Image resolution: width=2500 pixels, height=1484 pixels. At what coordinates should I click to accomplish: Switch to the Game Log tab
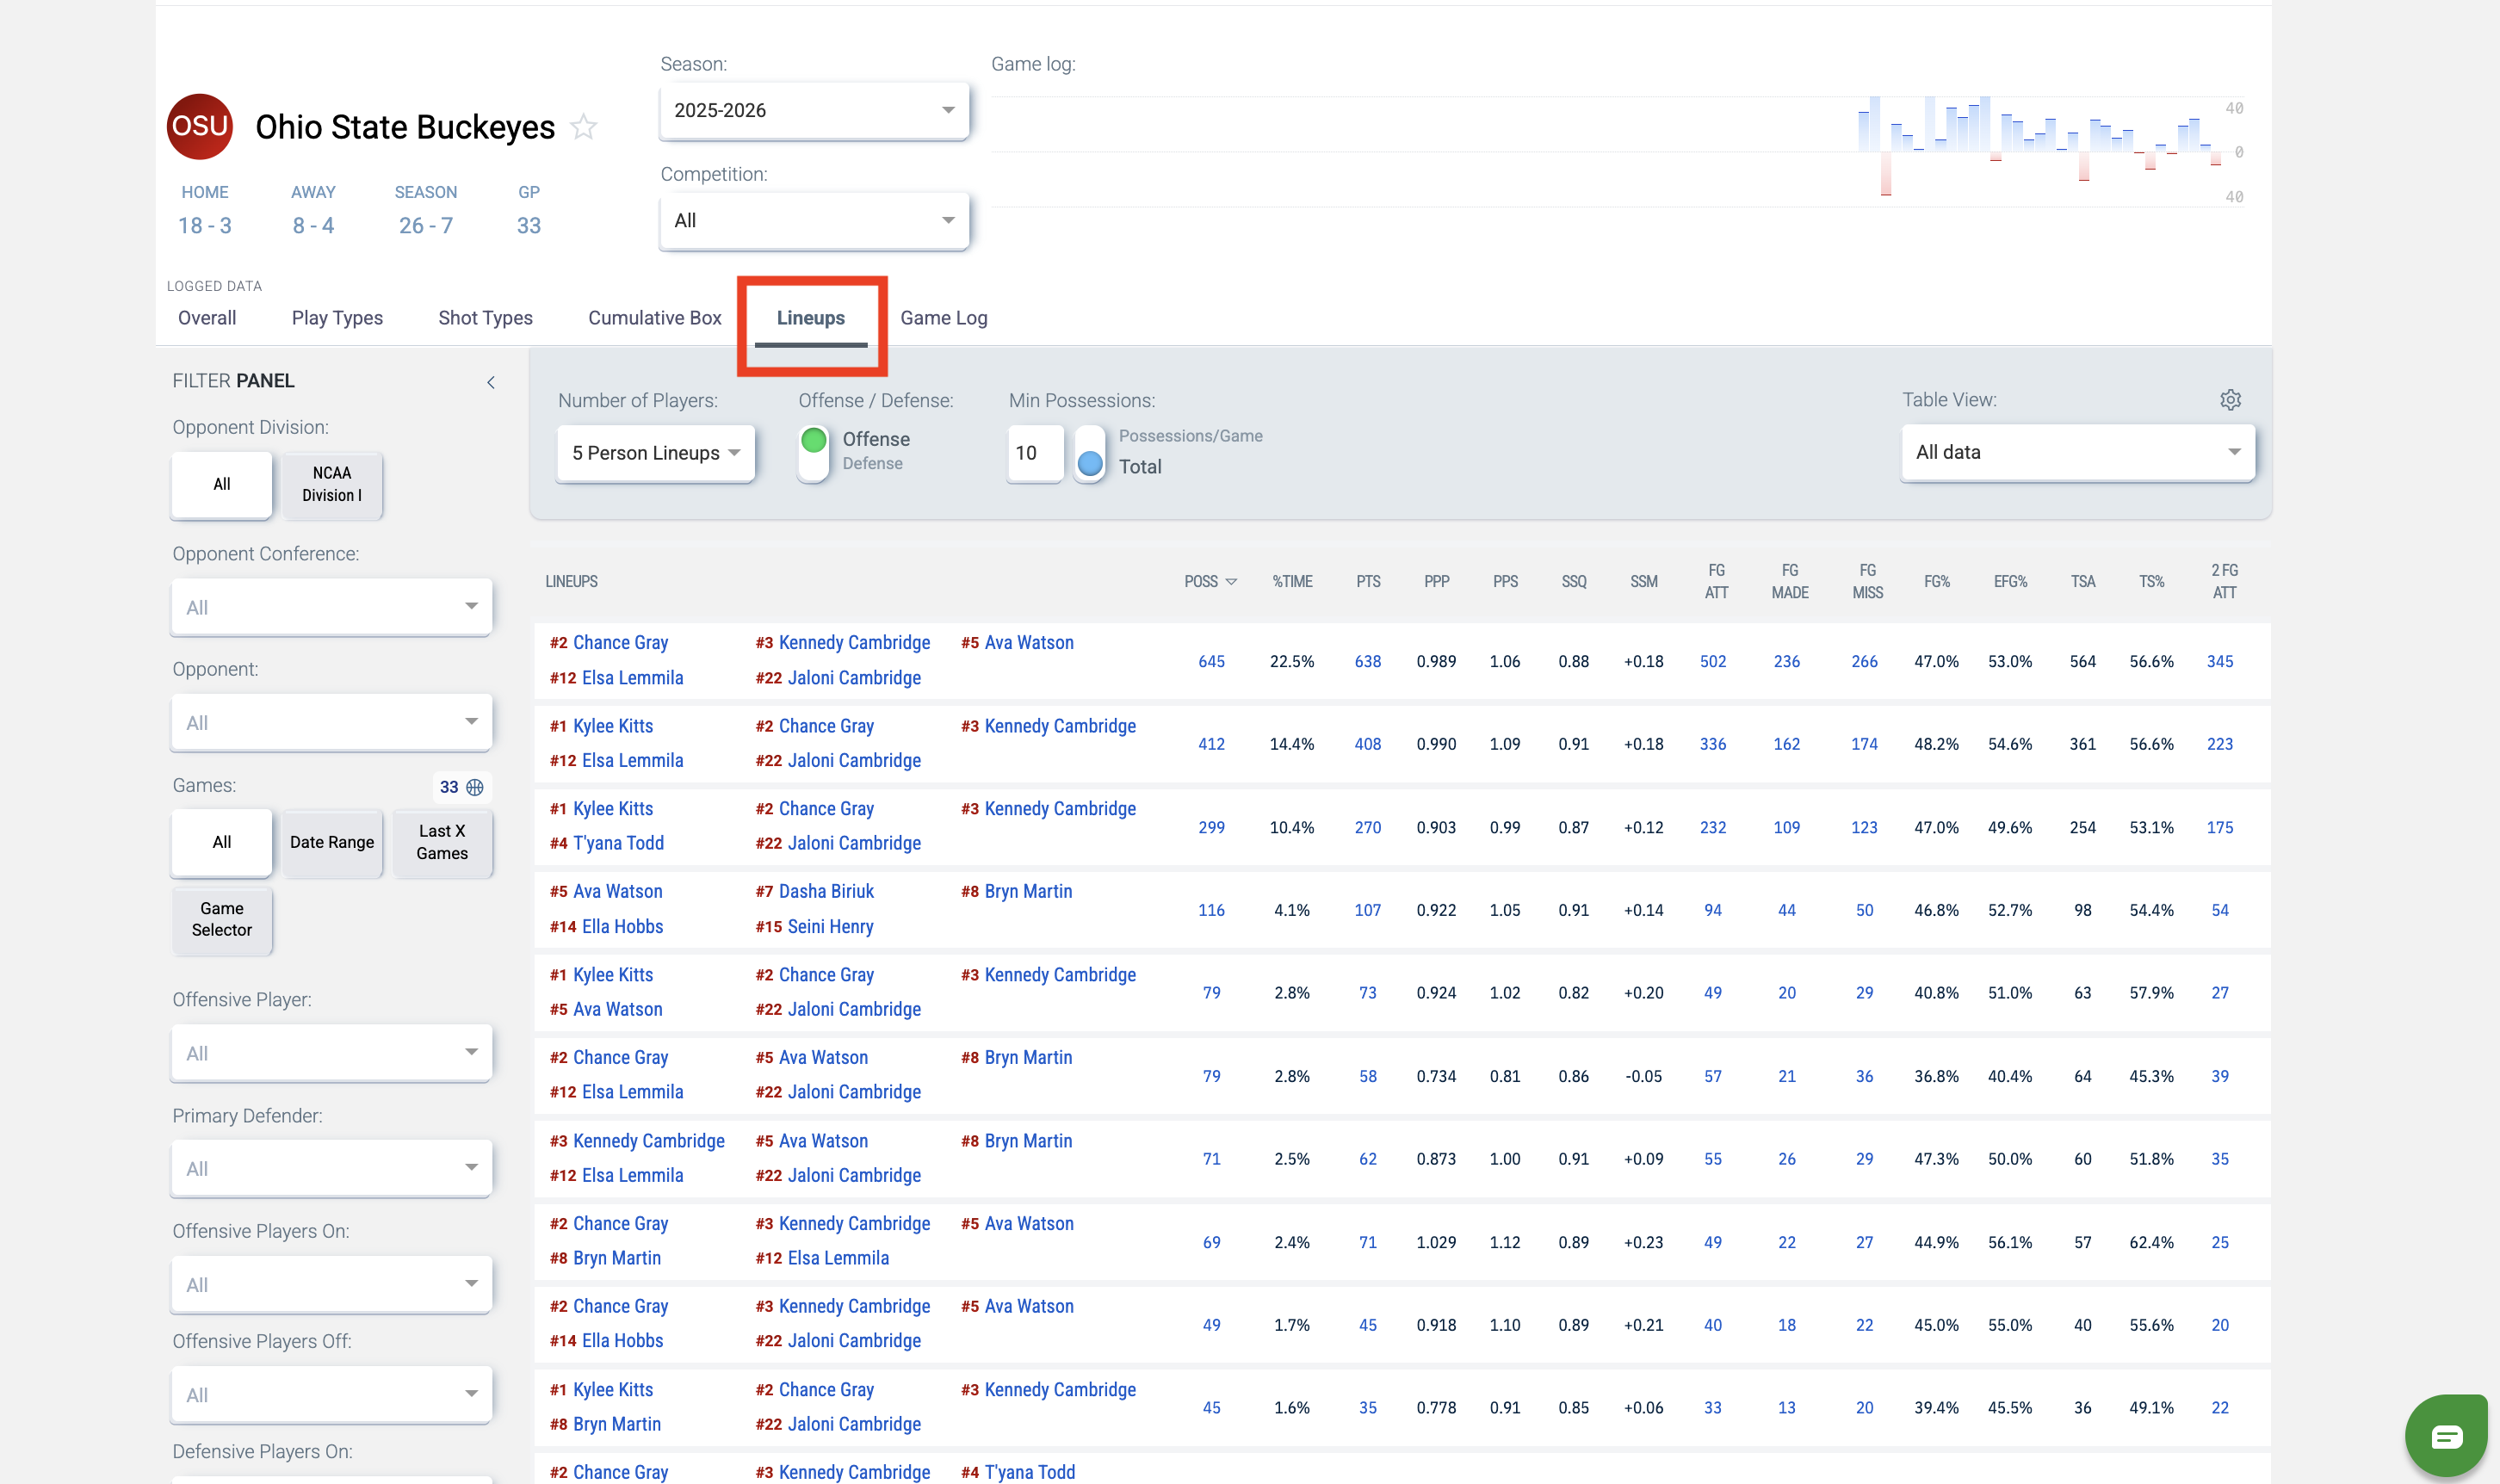pos(943,318)
